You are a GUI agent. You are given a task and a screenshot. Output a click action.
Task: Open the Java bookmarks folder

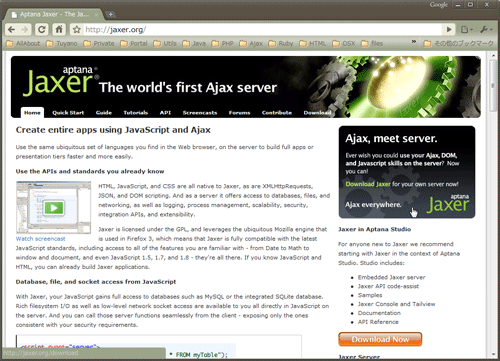coord(194,44)
